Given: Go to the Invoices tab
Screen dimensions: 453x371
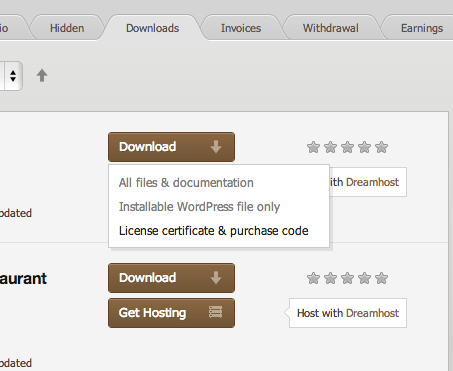Looking at the screenshot, I should pyautogui.click(x=241, y=28).
